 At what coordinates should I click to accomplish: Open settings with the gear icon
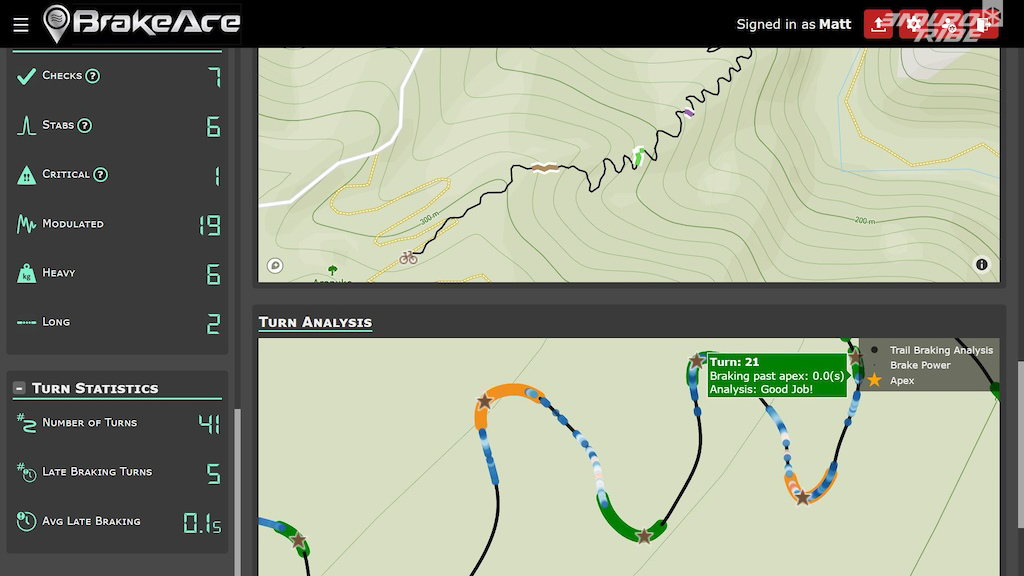(914, 24)
